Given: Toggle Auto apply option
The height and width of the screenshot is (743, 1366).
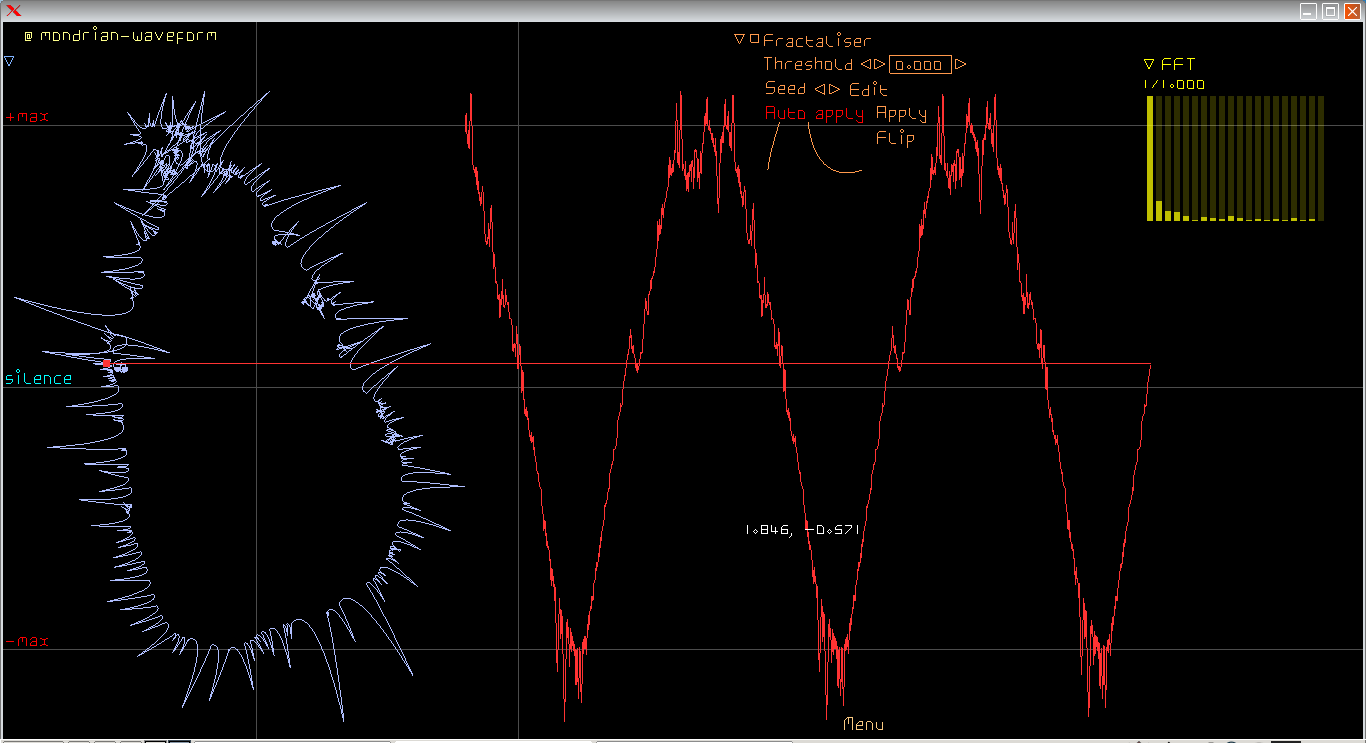Looking at the screenshot, I should point(814,113).
